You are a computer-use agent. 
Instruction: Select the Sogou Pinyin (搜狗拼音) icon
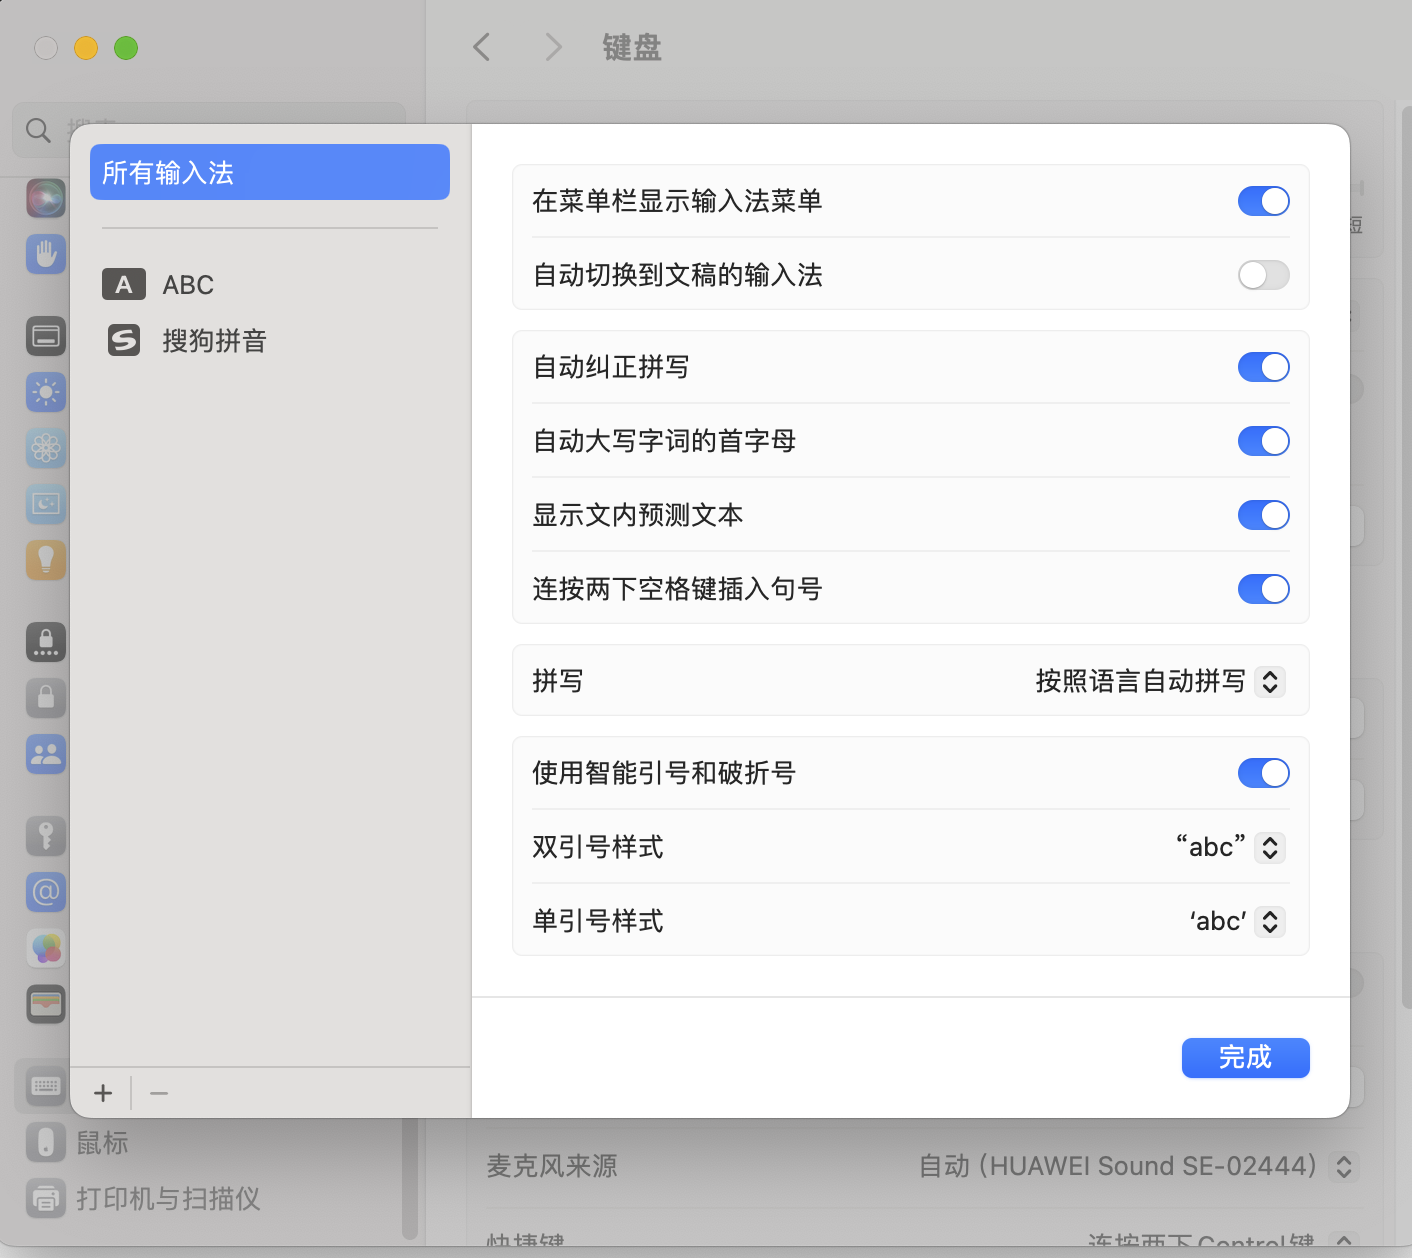[x=124, y=341]
